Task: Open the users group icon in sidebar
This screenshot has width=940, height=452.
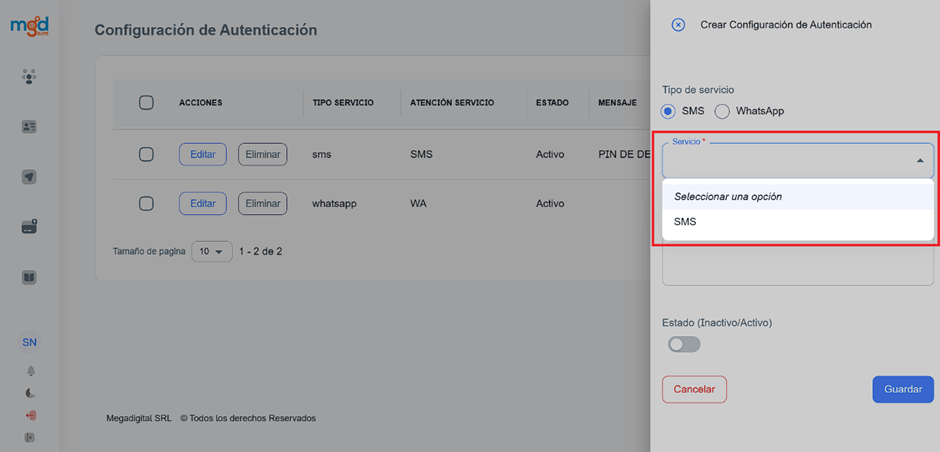Action: (x=29, y=76)
